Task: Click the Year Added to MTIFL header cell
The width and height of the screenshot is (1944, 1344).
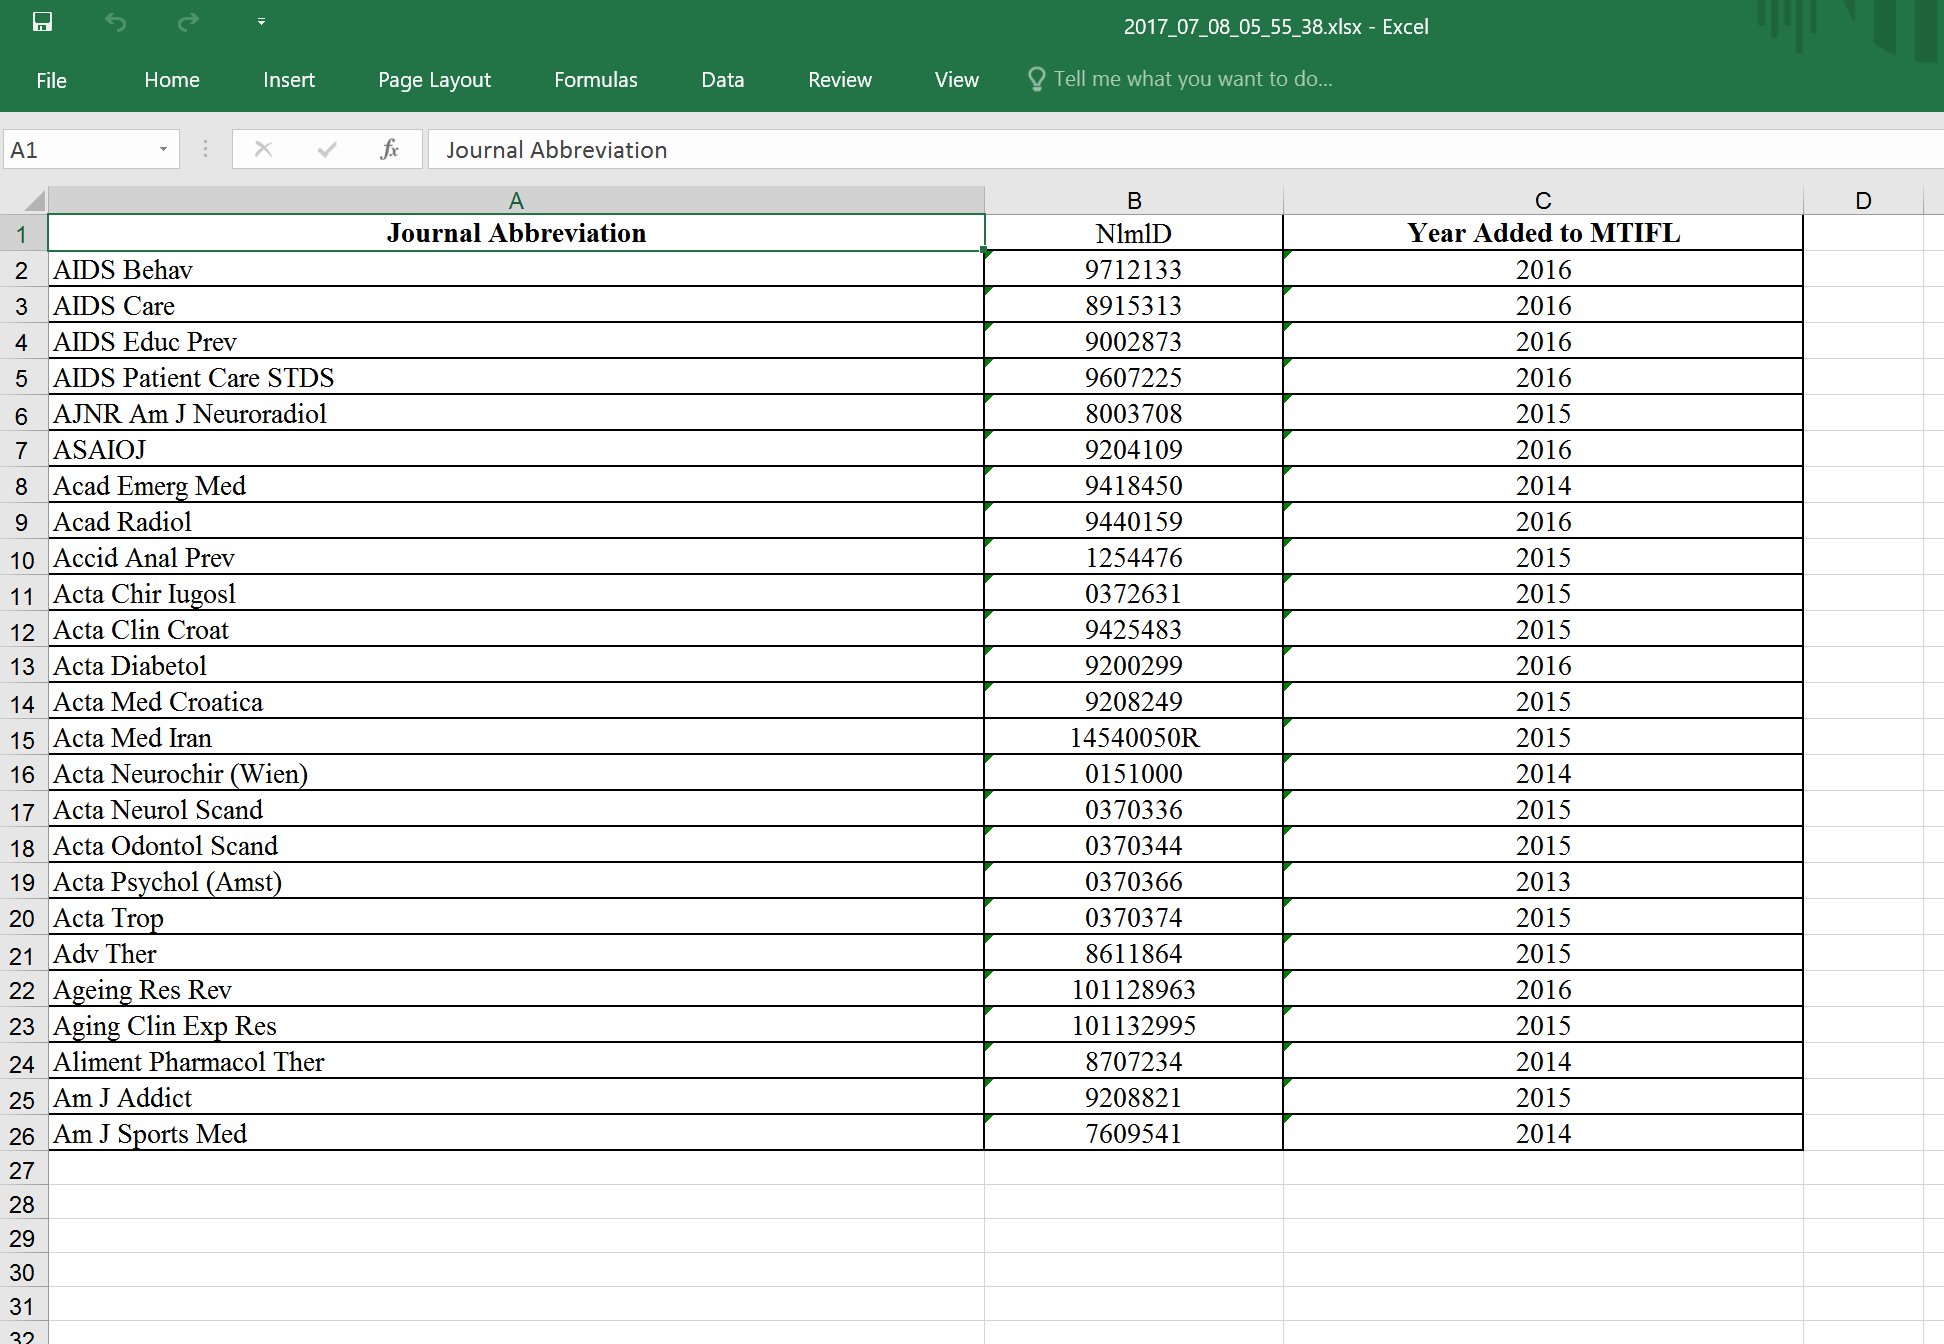Action: click(x=1543, y=233)
